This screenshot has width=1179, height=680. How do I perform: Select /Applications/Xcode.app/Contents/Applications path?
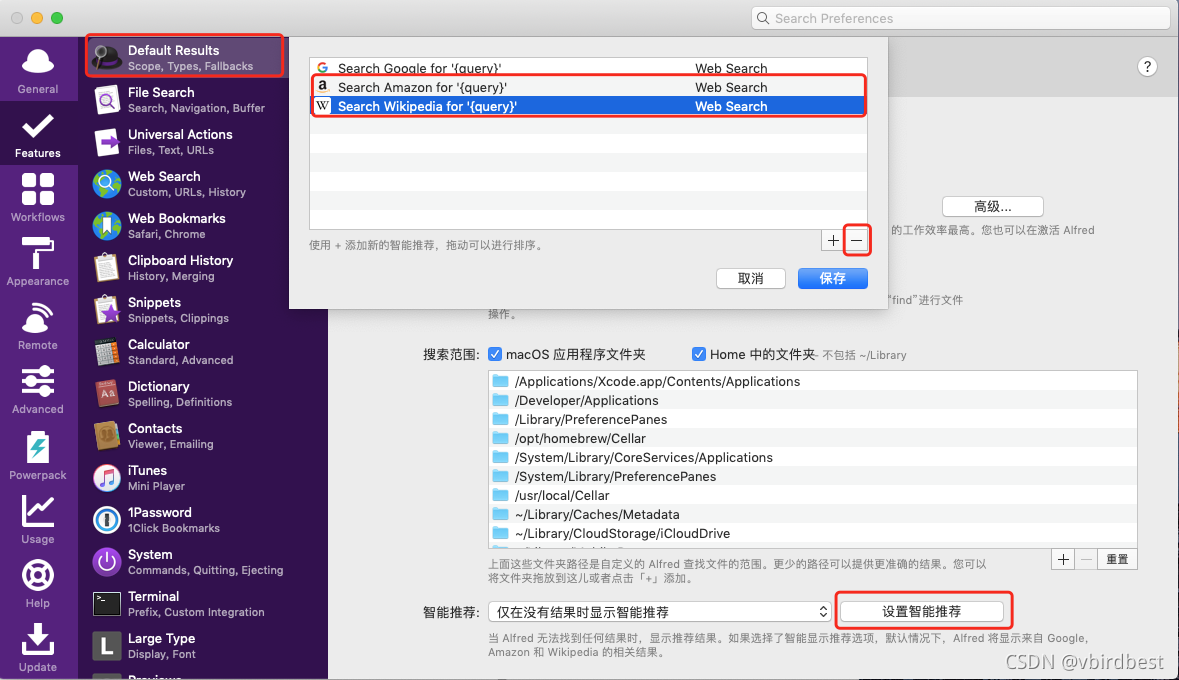pos(812,381)
